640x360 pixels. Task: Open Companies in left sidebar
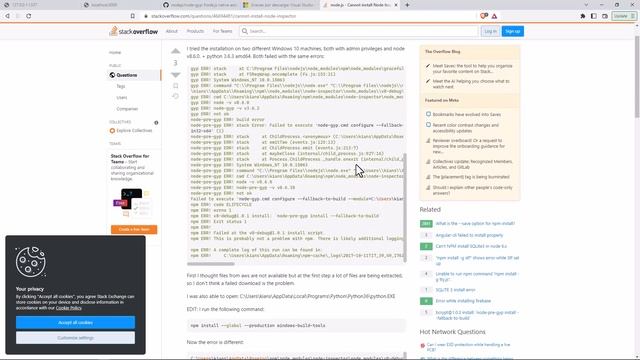click(127, 109)
